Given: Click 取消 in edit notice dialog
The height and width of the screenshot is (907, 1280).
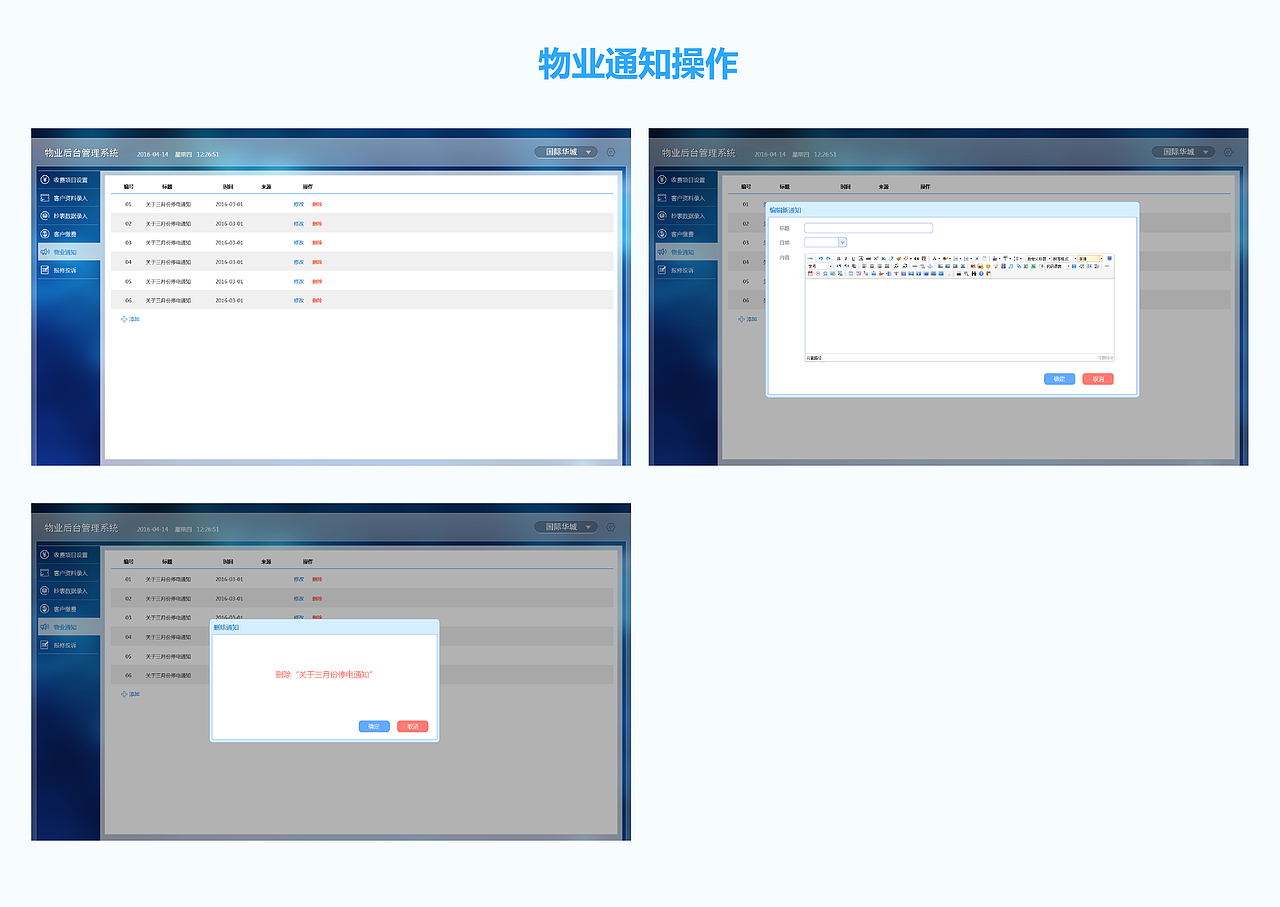Looking at the screenshot, I should tap(1098, 379).
